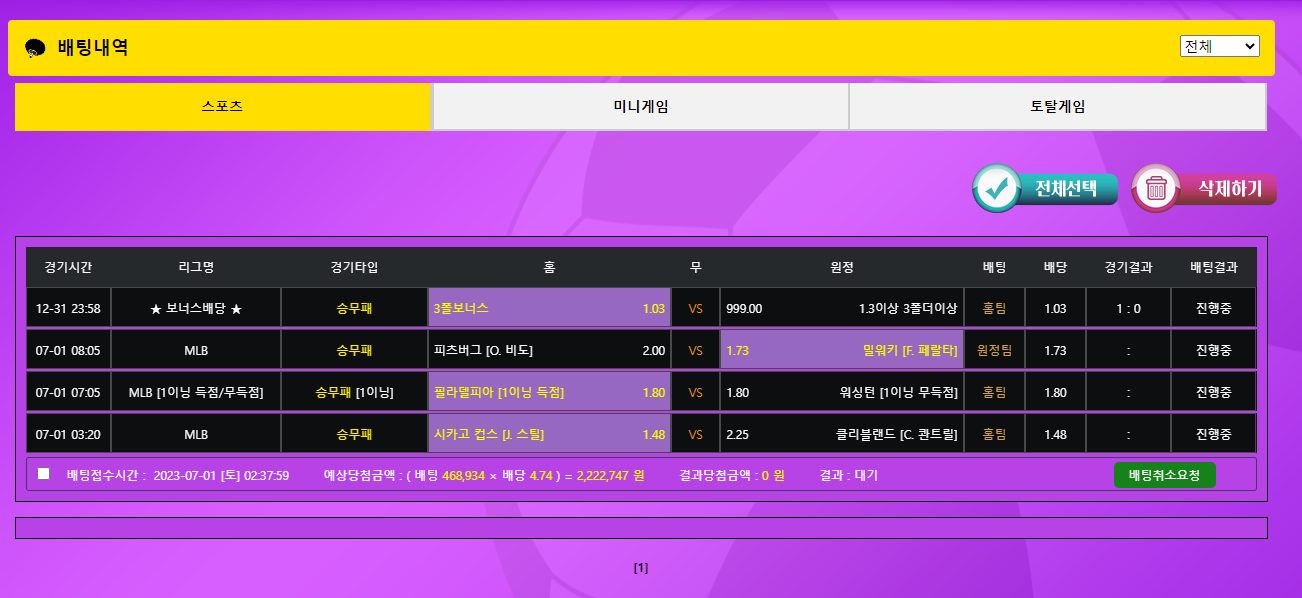Switch to the 미니게임 tab

(x=640, y=107)
